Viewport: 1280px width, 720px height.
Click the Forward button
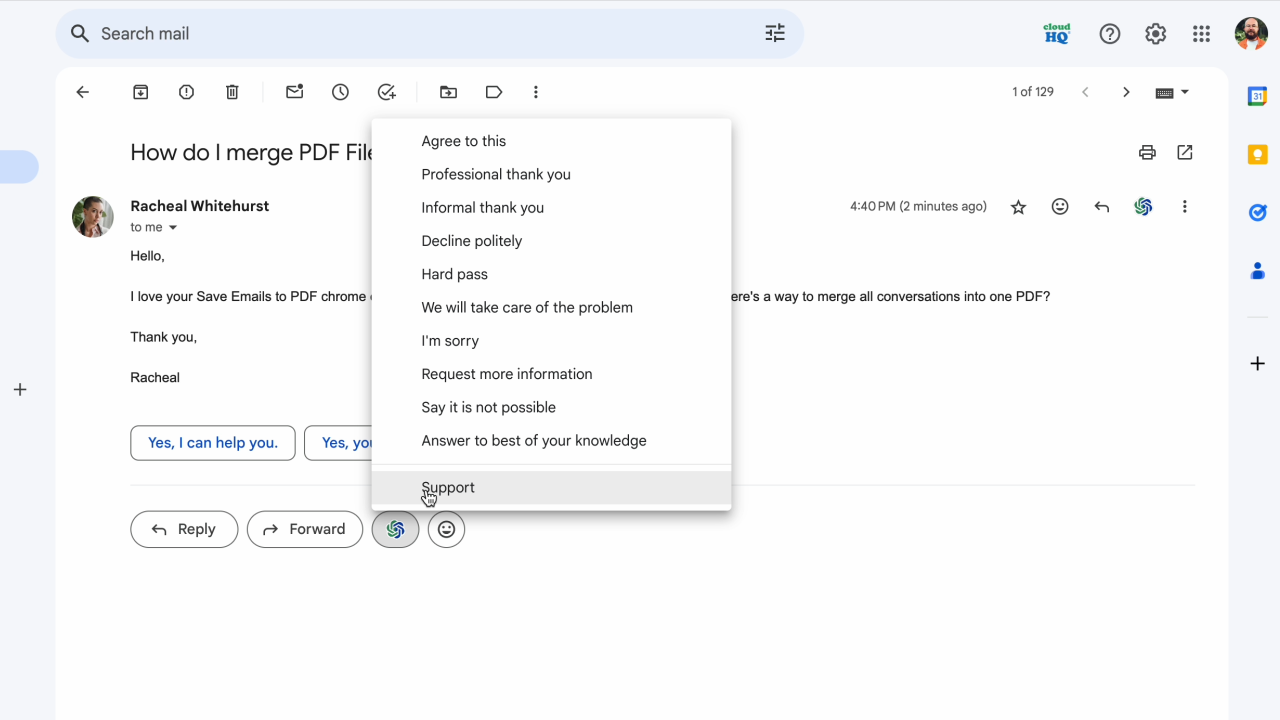coord(304,529)
